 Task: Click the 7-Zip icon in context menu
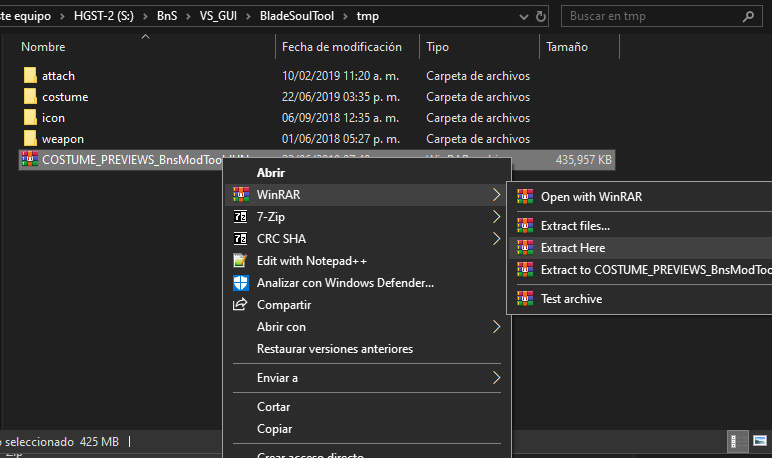240,217
